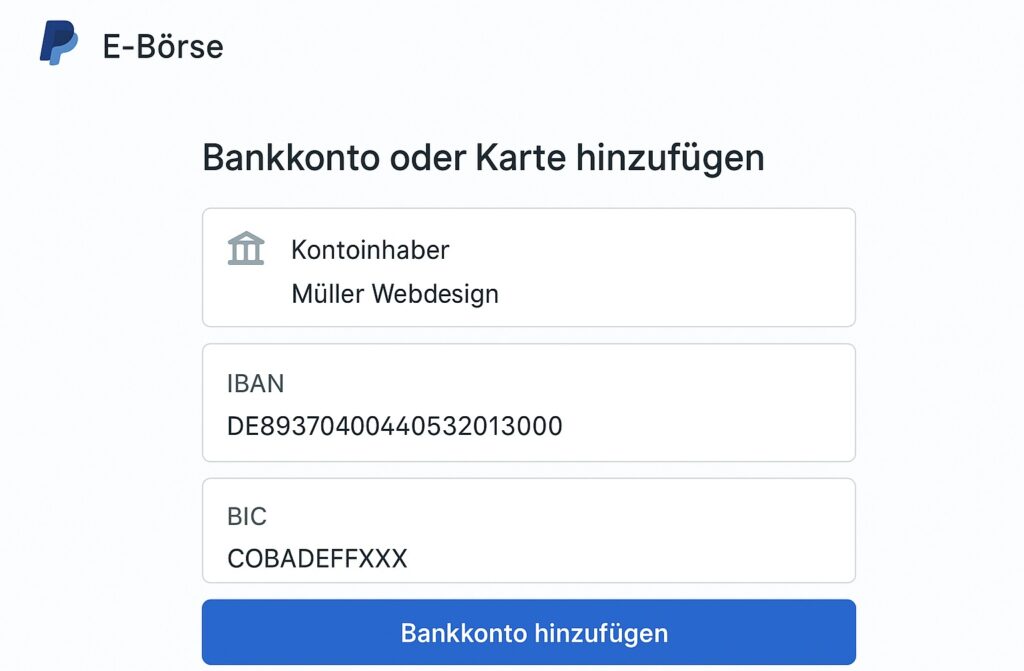Image resolution: width=1024 pixels, height=671 pixels.
Task: Click the heading Bankkonto oder Karte hinzufügen
Action: click(x=484, y=157)
